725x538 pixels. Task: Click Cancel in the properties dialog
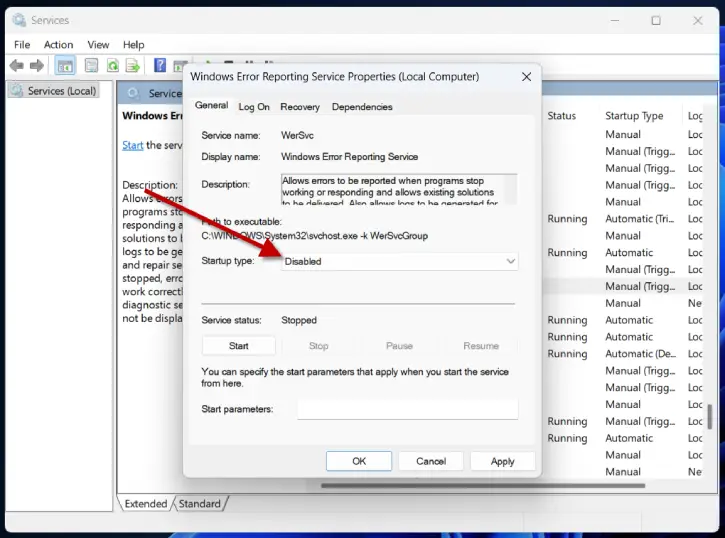pos(431,461)
